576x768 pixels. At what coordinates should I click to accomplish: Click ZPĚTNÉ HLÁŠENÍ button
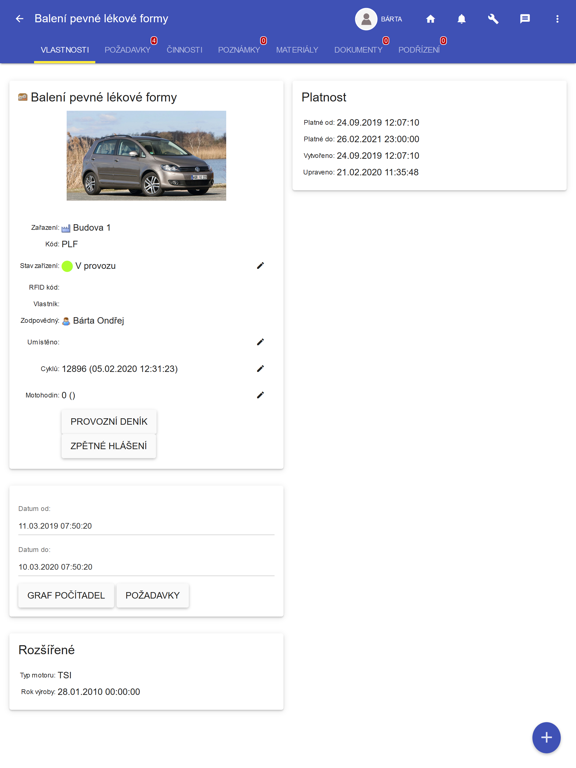pos(109,446)
